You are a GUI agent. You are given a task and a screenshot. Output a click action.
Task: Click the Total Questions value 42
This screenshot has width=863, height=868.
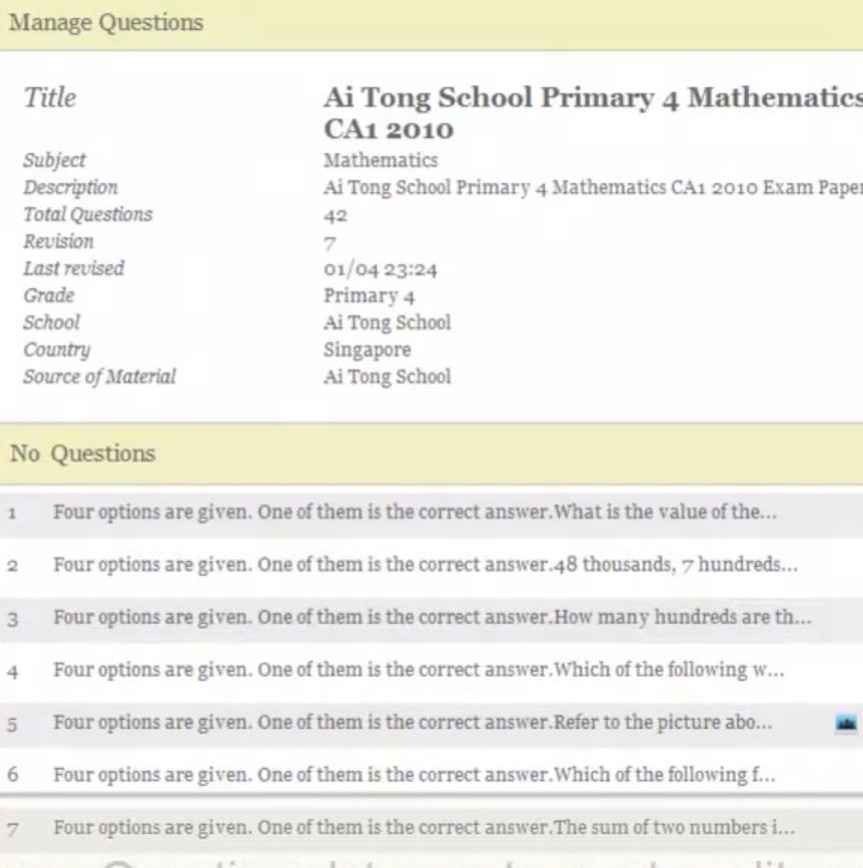(335, 215)
